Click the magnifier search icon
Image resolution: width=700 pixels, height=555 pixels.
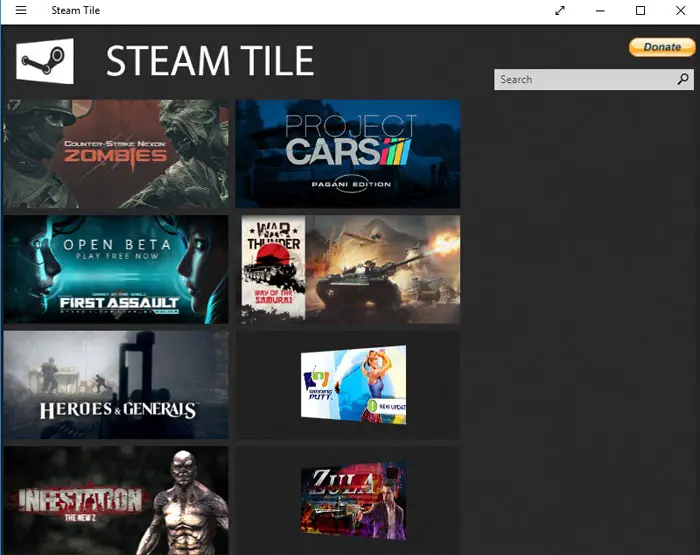(x=683, y=79)
